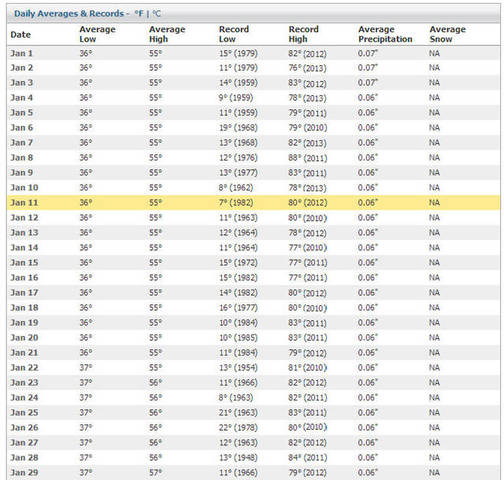Select record low 19° (1968) for Jan 6
The image size is (504, 480).
(238, 128)
